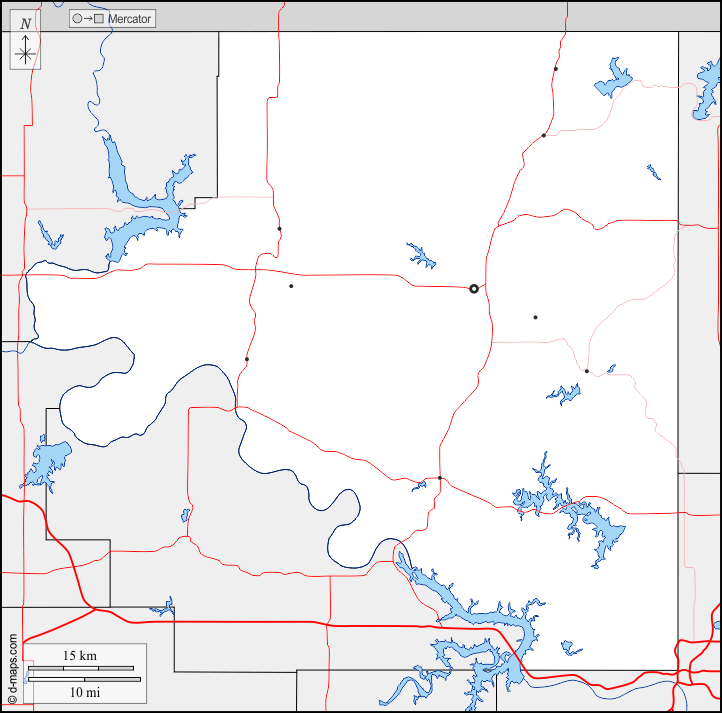
Task: Click the d-maps.com copyright text
Action: 13,669
